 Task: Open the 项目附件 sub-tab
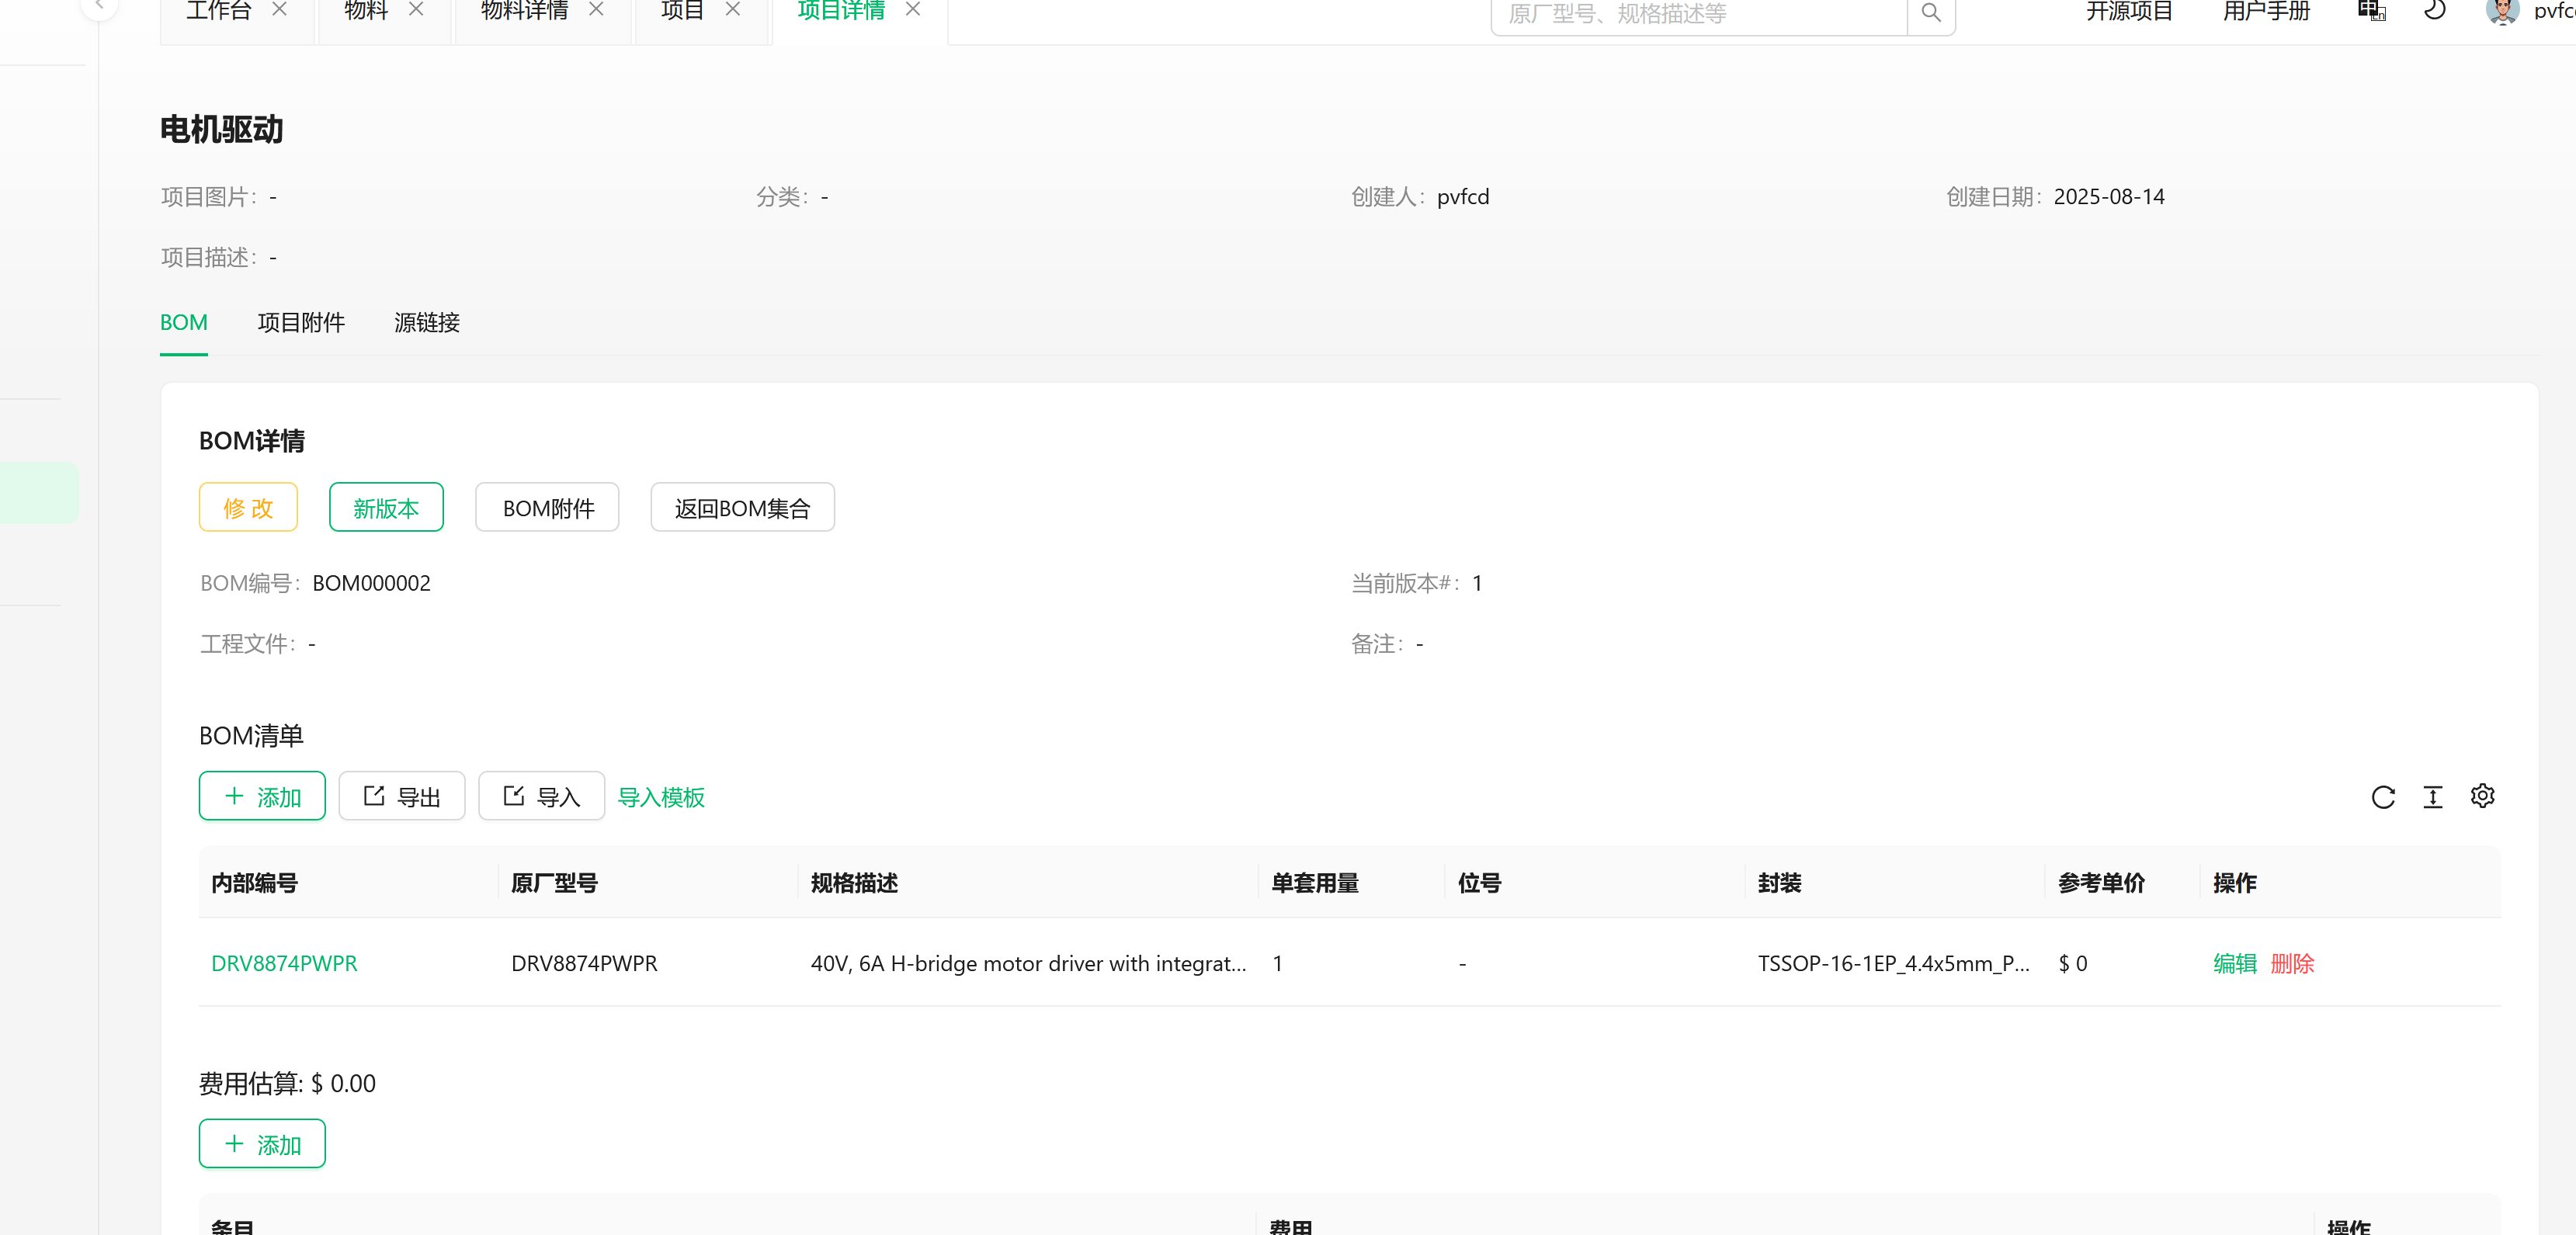click(301, 323)
